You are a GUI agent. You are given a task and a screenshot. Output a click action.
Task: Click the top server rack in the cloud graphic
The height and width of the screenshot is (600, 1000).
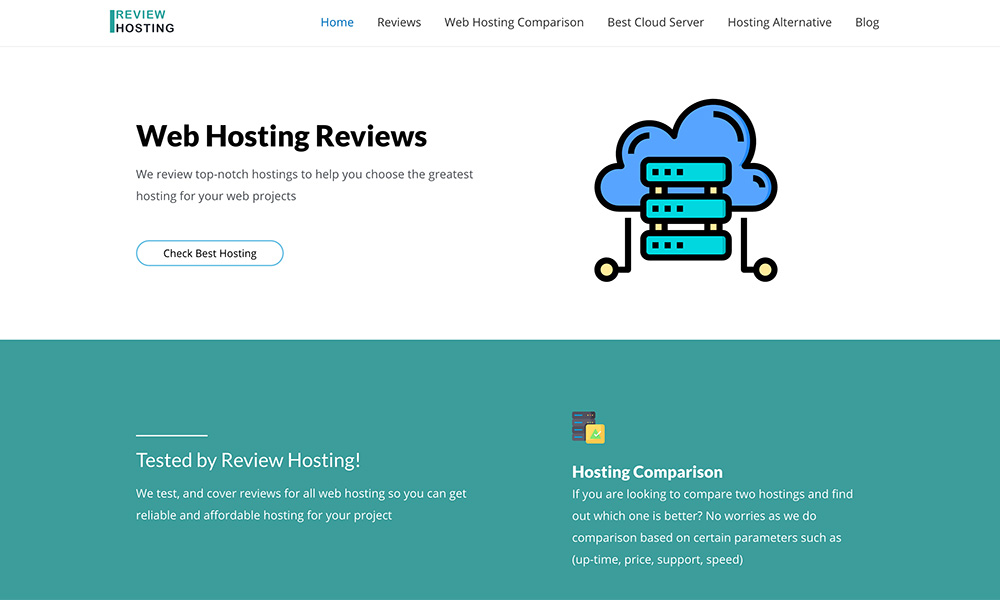[x=685, y=173]
